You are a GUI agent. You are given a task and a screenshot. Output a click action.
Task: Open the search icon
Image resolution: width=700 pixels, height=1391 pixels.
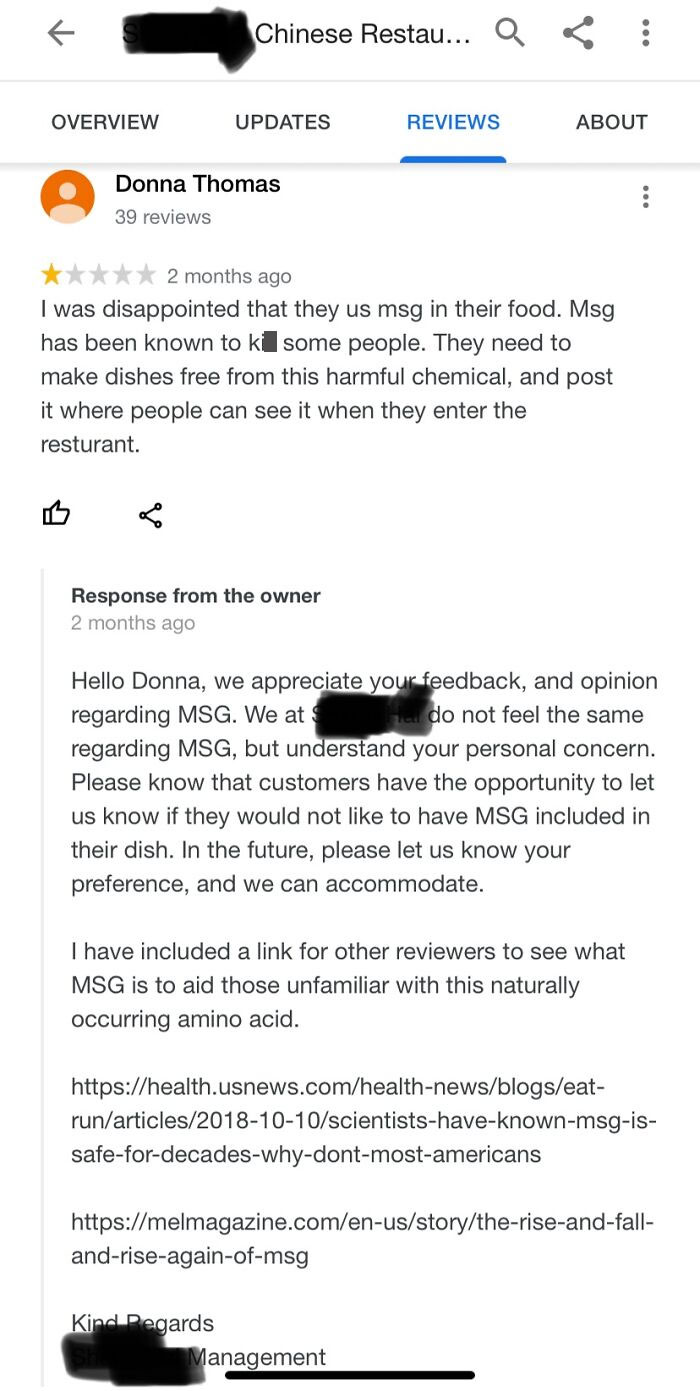tap(510, 33)
